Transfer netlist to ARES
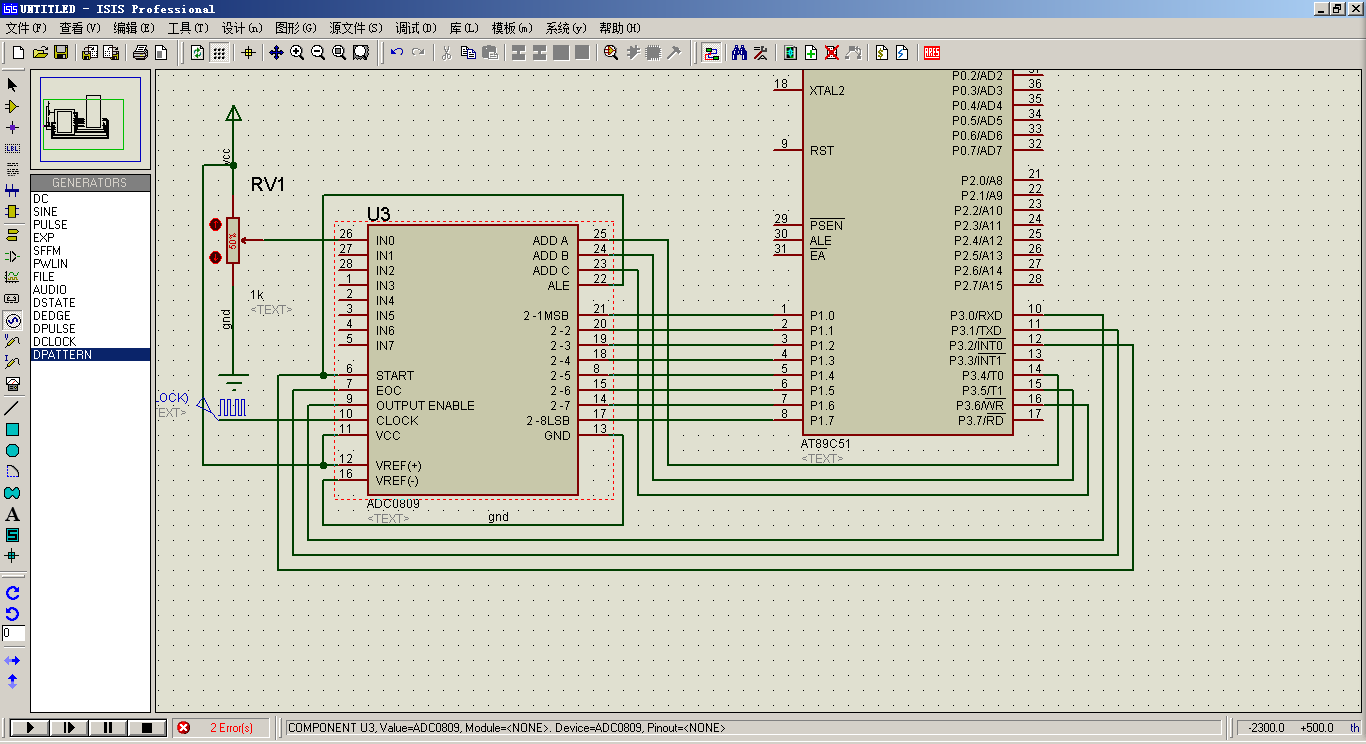This screenshot has width=1366, height=744. point(932,53)
